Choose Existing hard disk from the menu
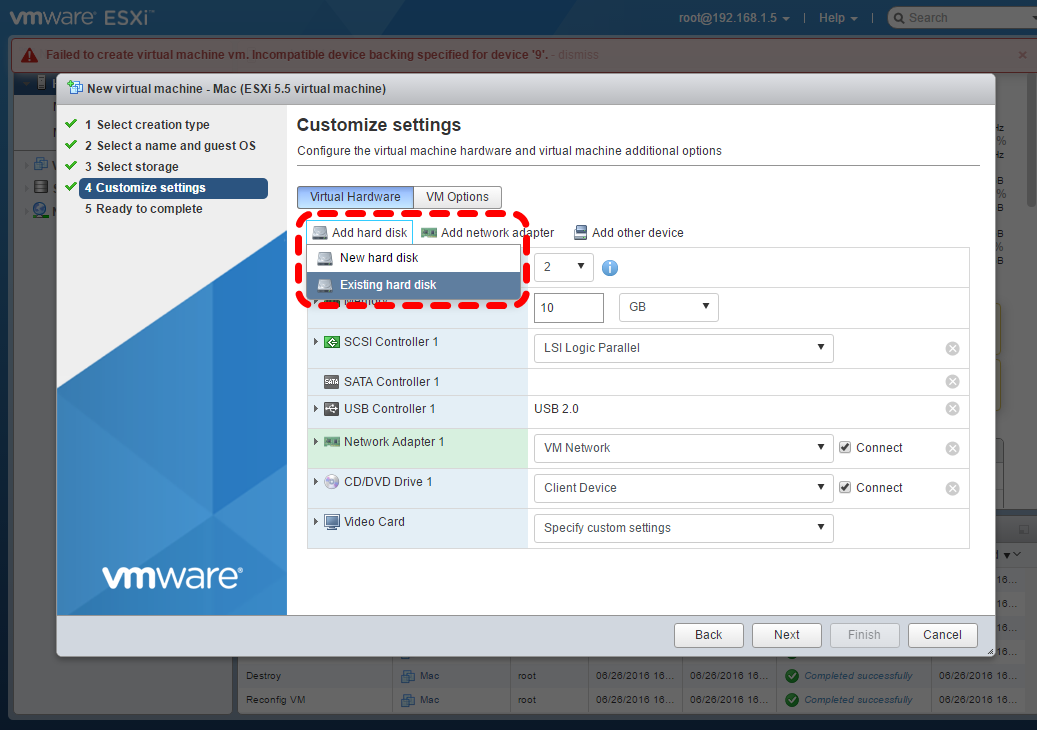Image resolution: width=1037 pixels, height=730 pixels. (413, 285)
